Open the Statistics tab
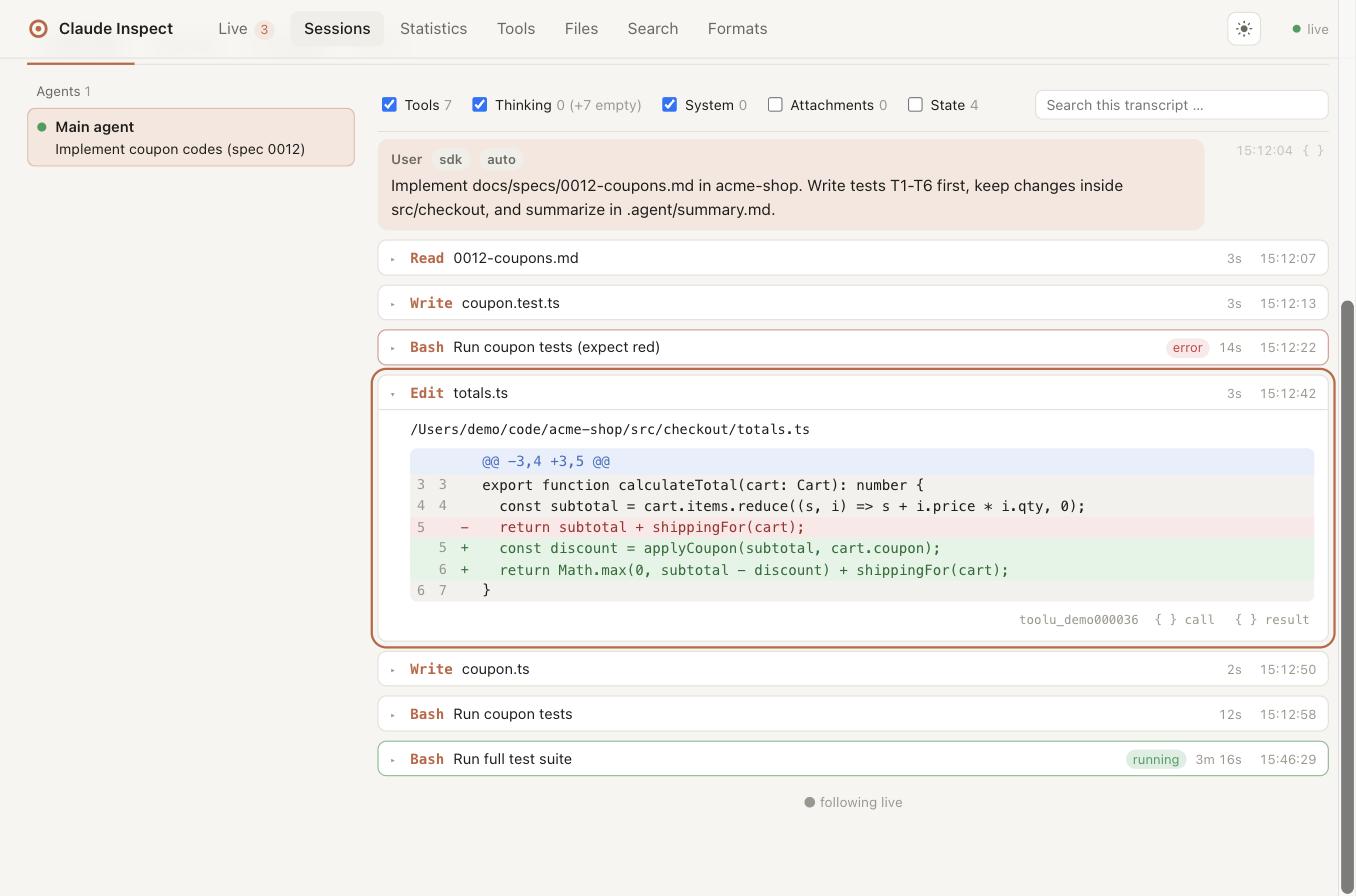Screen dimensions: 1356x896 tap(433, 29)
